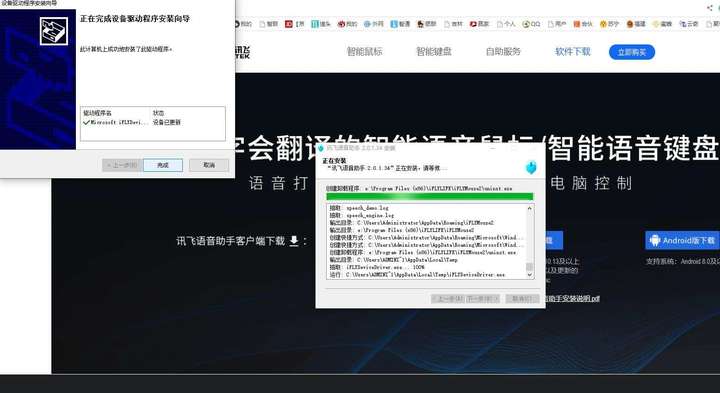
Task: Click the 输出目录 AppData\Local\Temp log line
Action: coord(394,260)
